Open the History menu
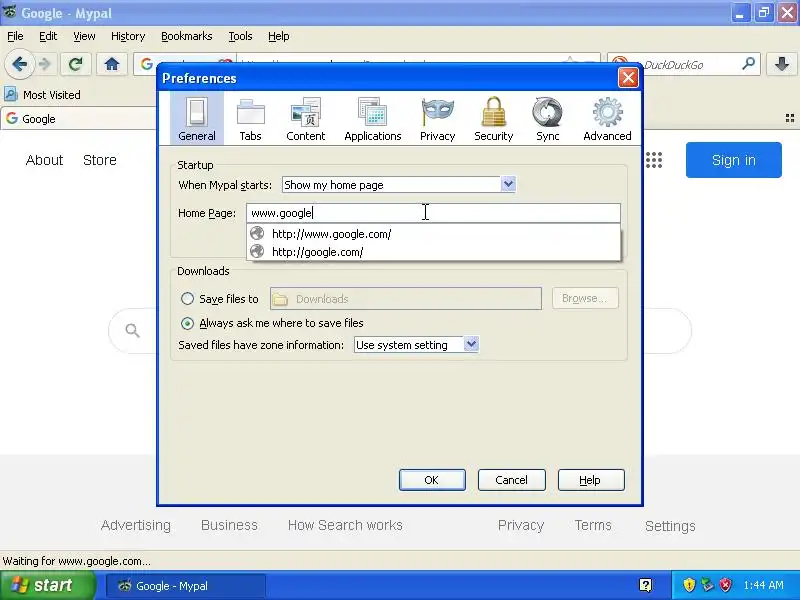This screenshot has height=600, width=800. point(128,36)
